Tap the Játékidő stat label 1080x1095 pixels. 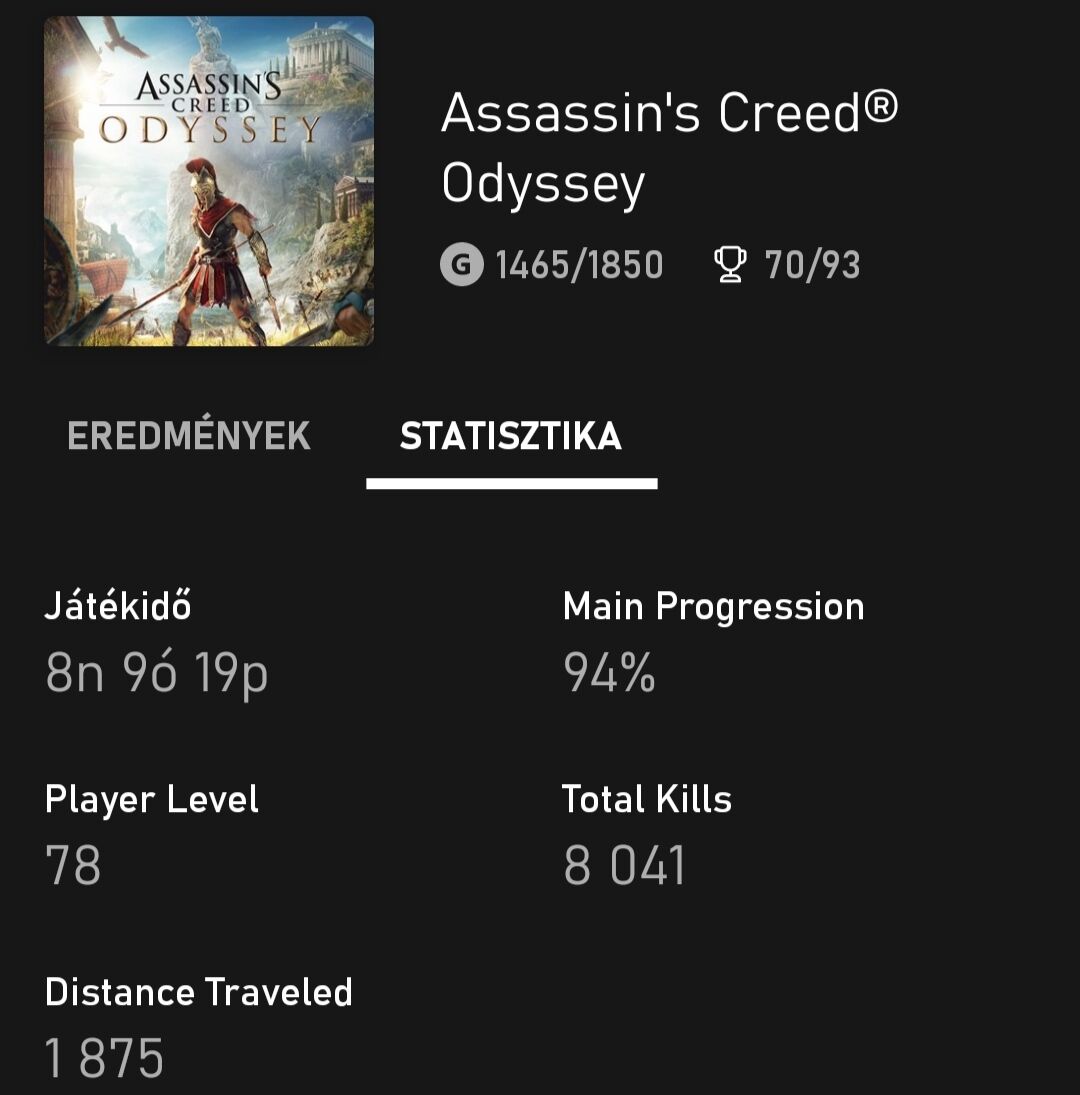click(x=118, y=606)
